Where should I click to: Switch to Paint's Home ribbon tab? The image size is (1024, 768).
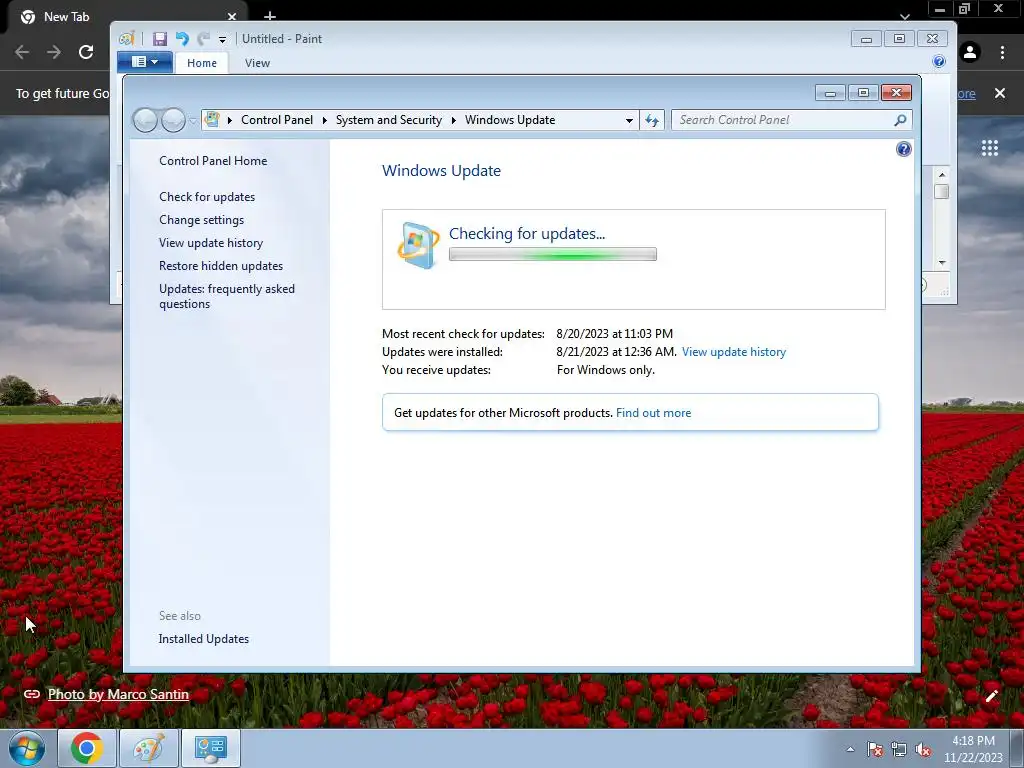click(202, 63)
